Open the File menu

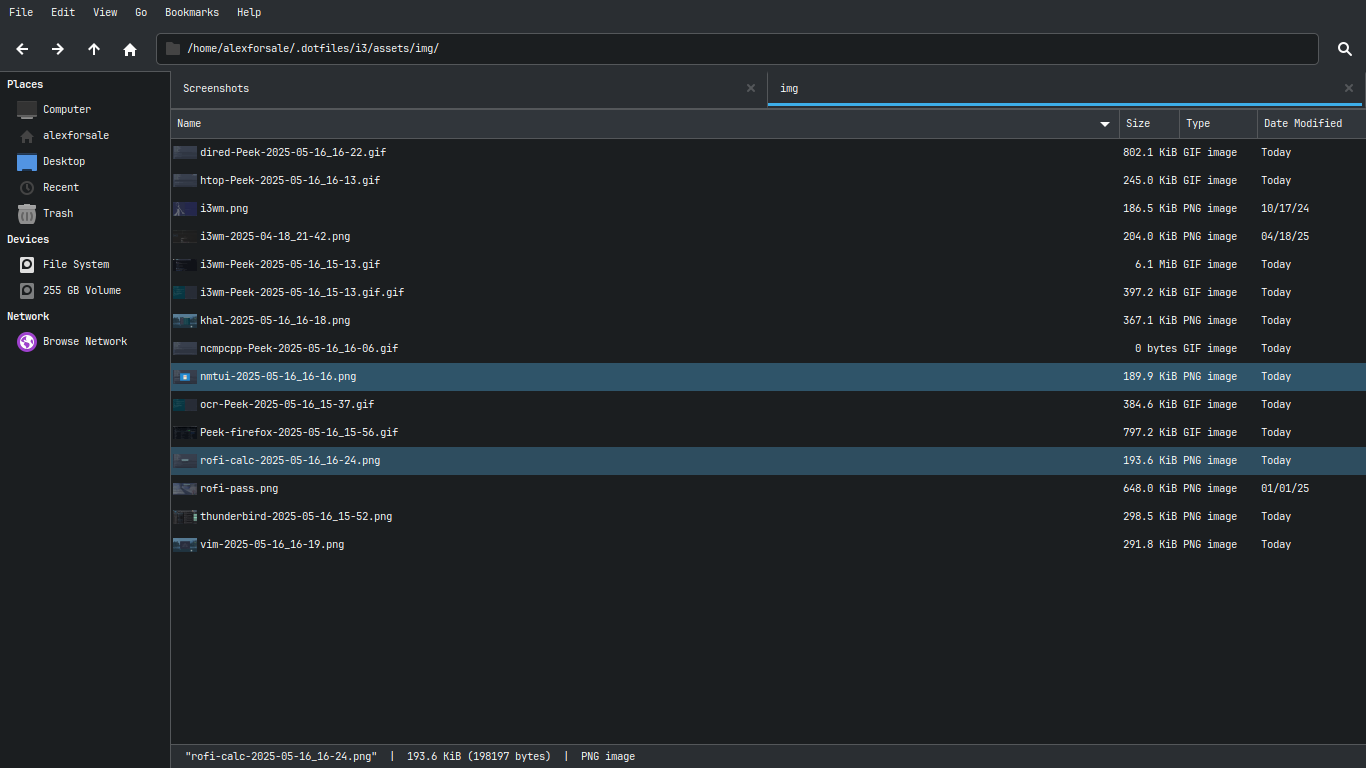[x=21, y=12]
